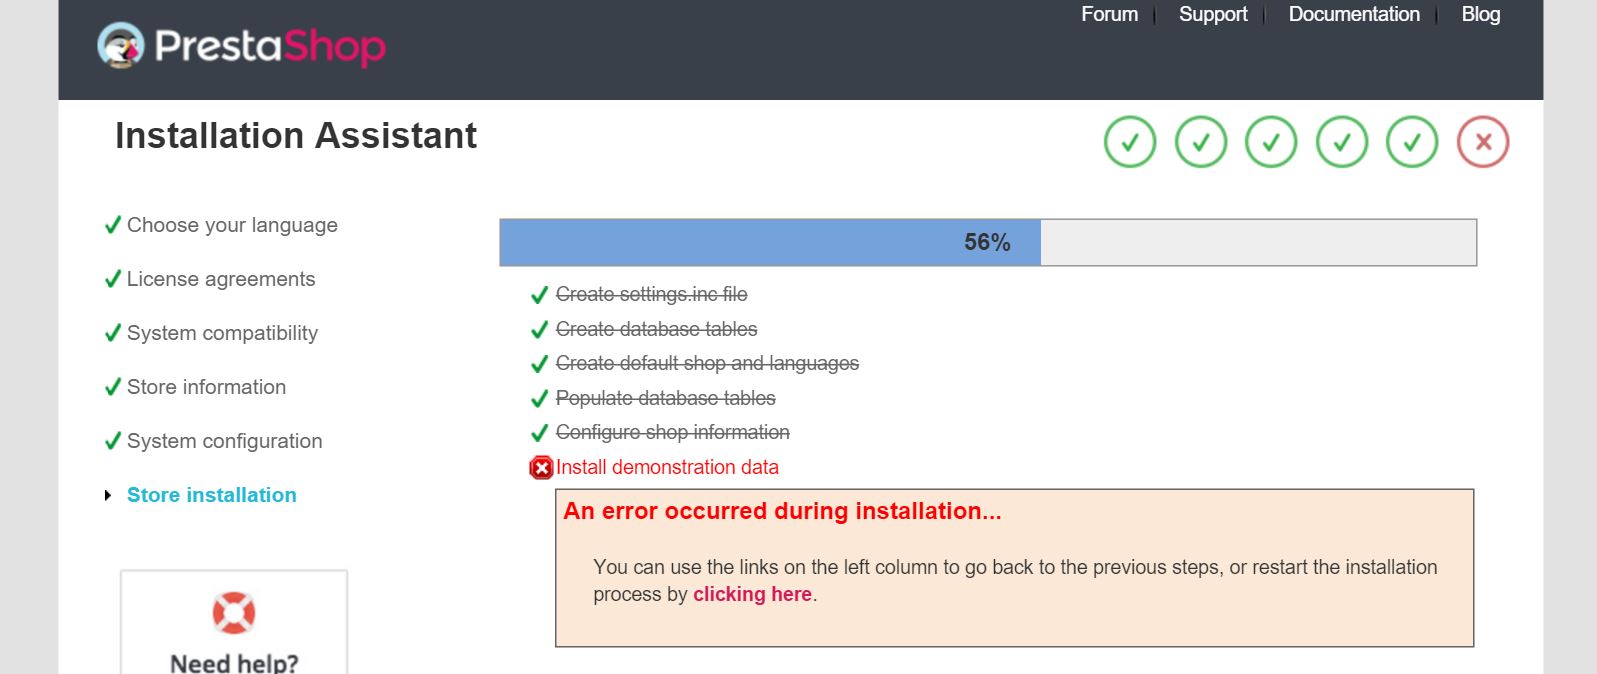Restart installation via clicking here link
The image size is (1597, 674).
point(752,594)
